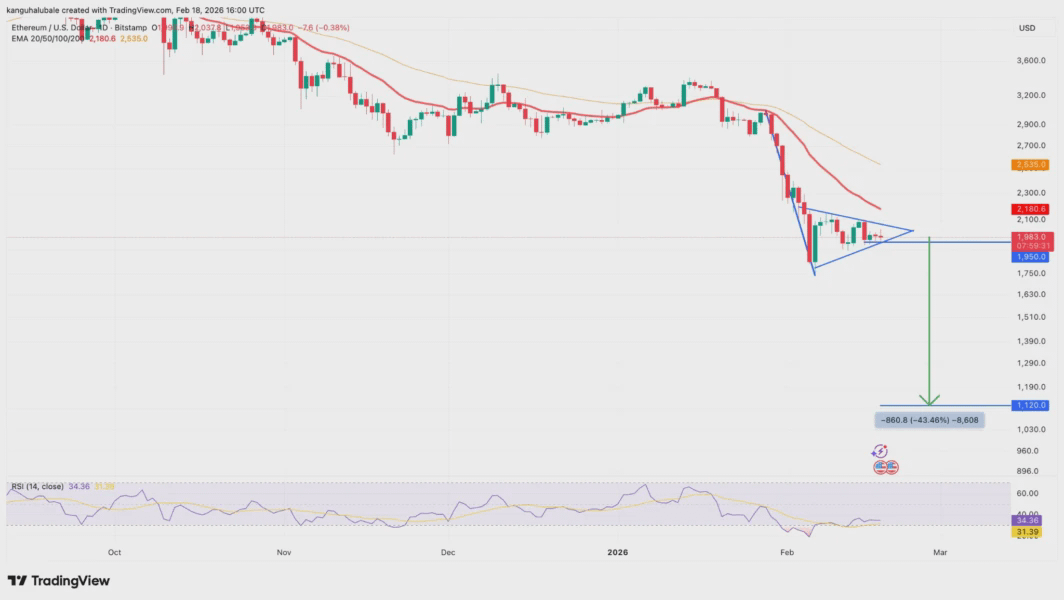
Task: Click the green downward arrow head
Action: (x=929, y=400)
